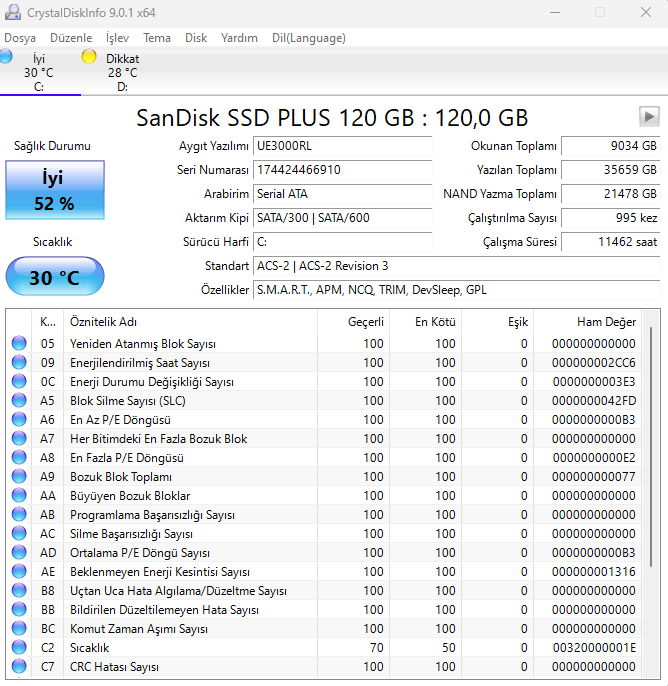Click status icon of attribute A8 row
This screenshot has height=686, width=668.
pos(19,458)
